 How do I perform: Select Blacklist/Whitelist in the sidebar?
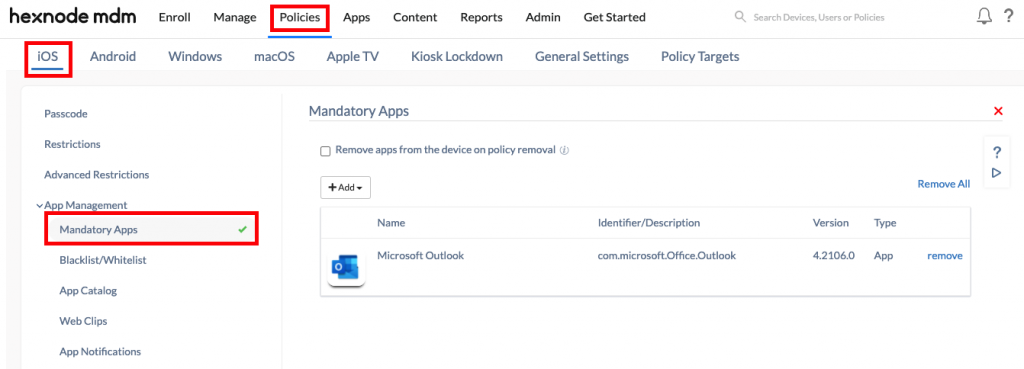103,260
